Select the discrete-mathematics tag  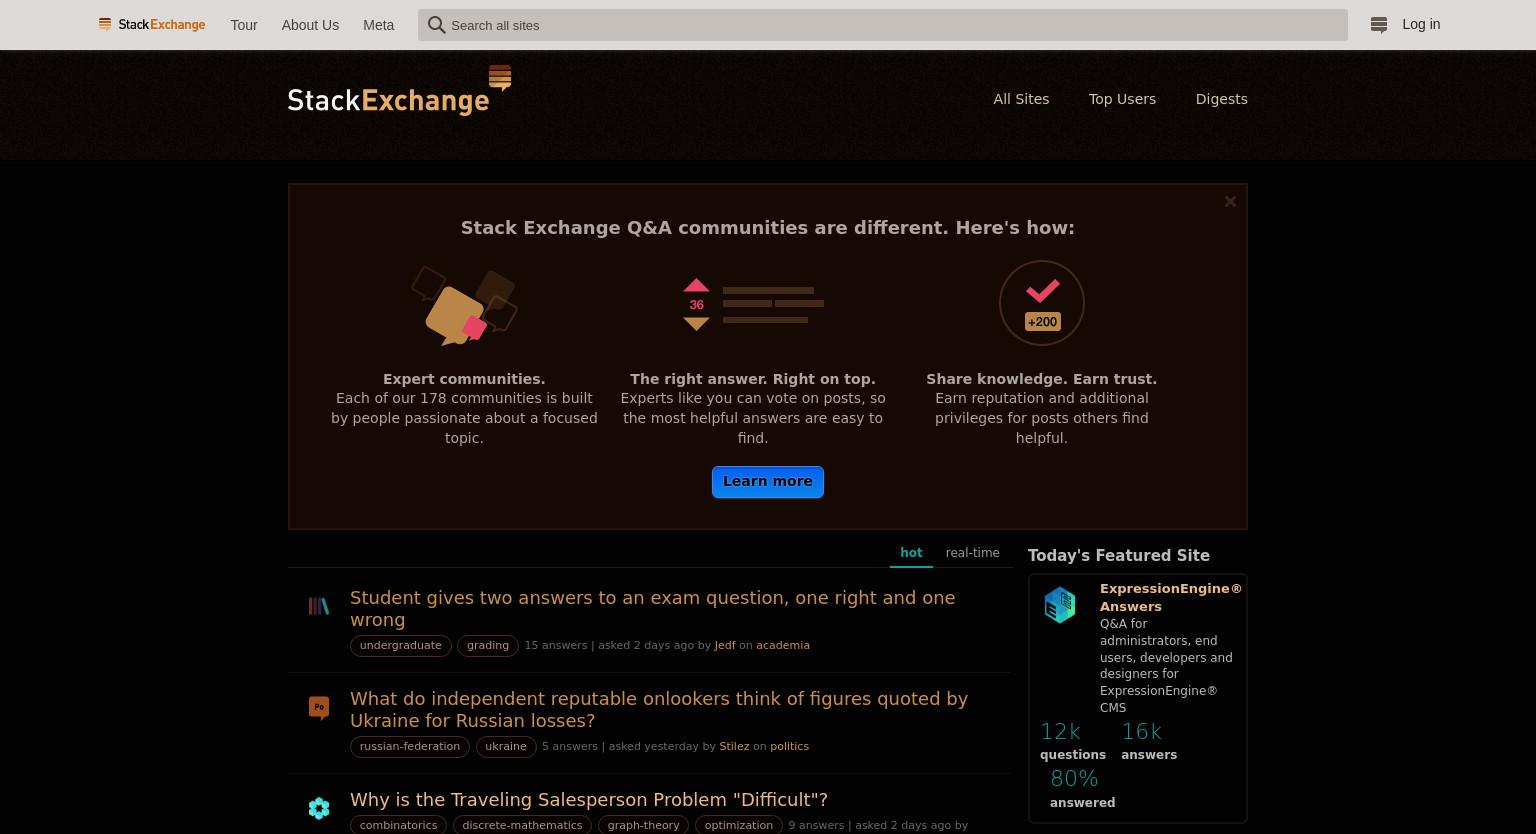click(522, 825)
